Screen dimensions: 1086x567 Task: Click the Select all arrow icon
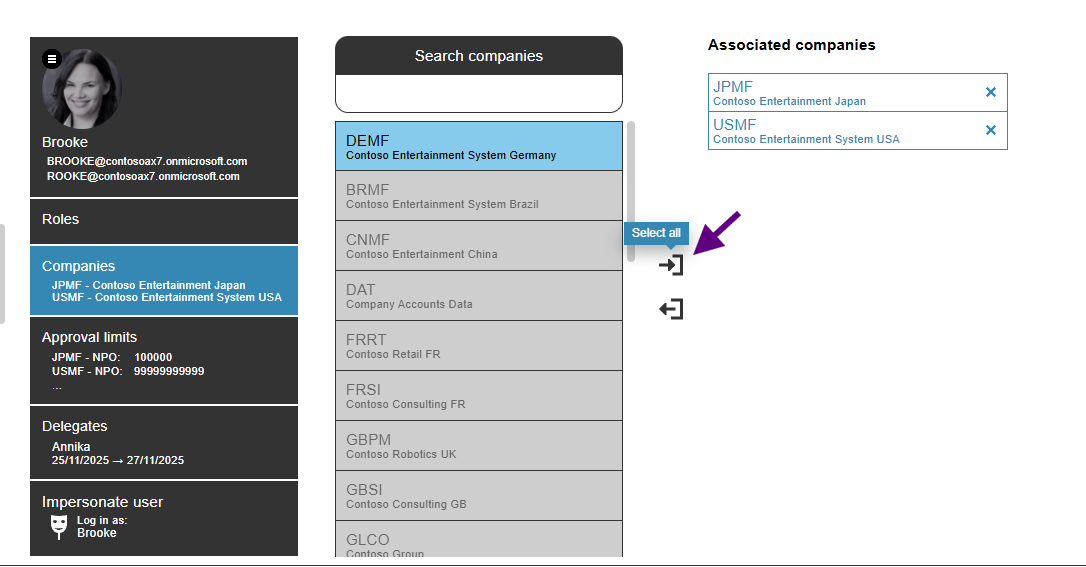[x=671, y=265]
